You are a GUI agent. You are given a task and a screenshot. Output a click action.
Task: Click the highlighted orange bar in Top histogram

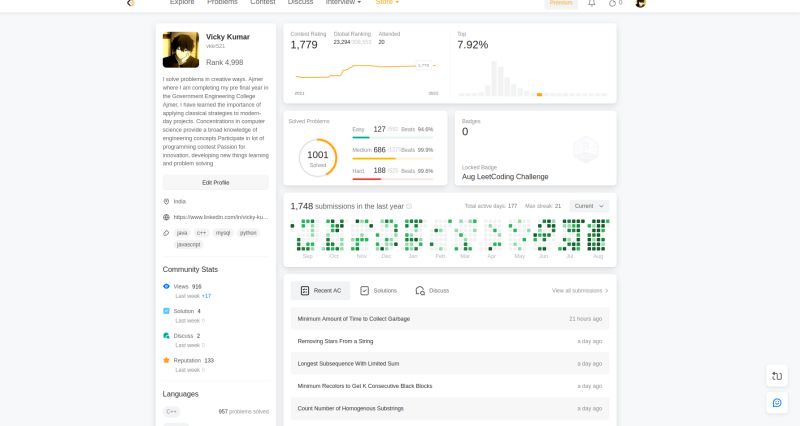click(x=539, y=94)
